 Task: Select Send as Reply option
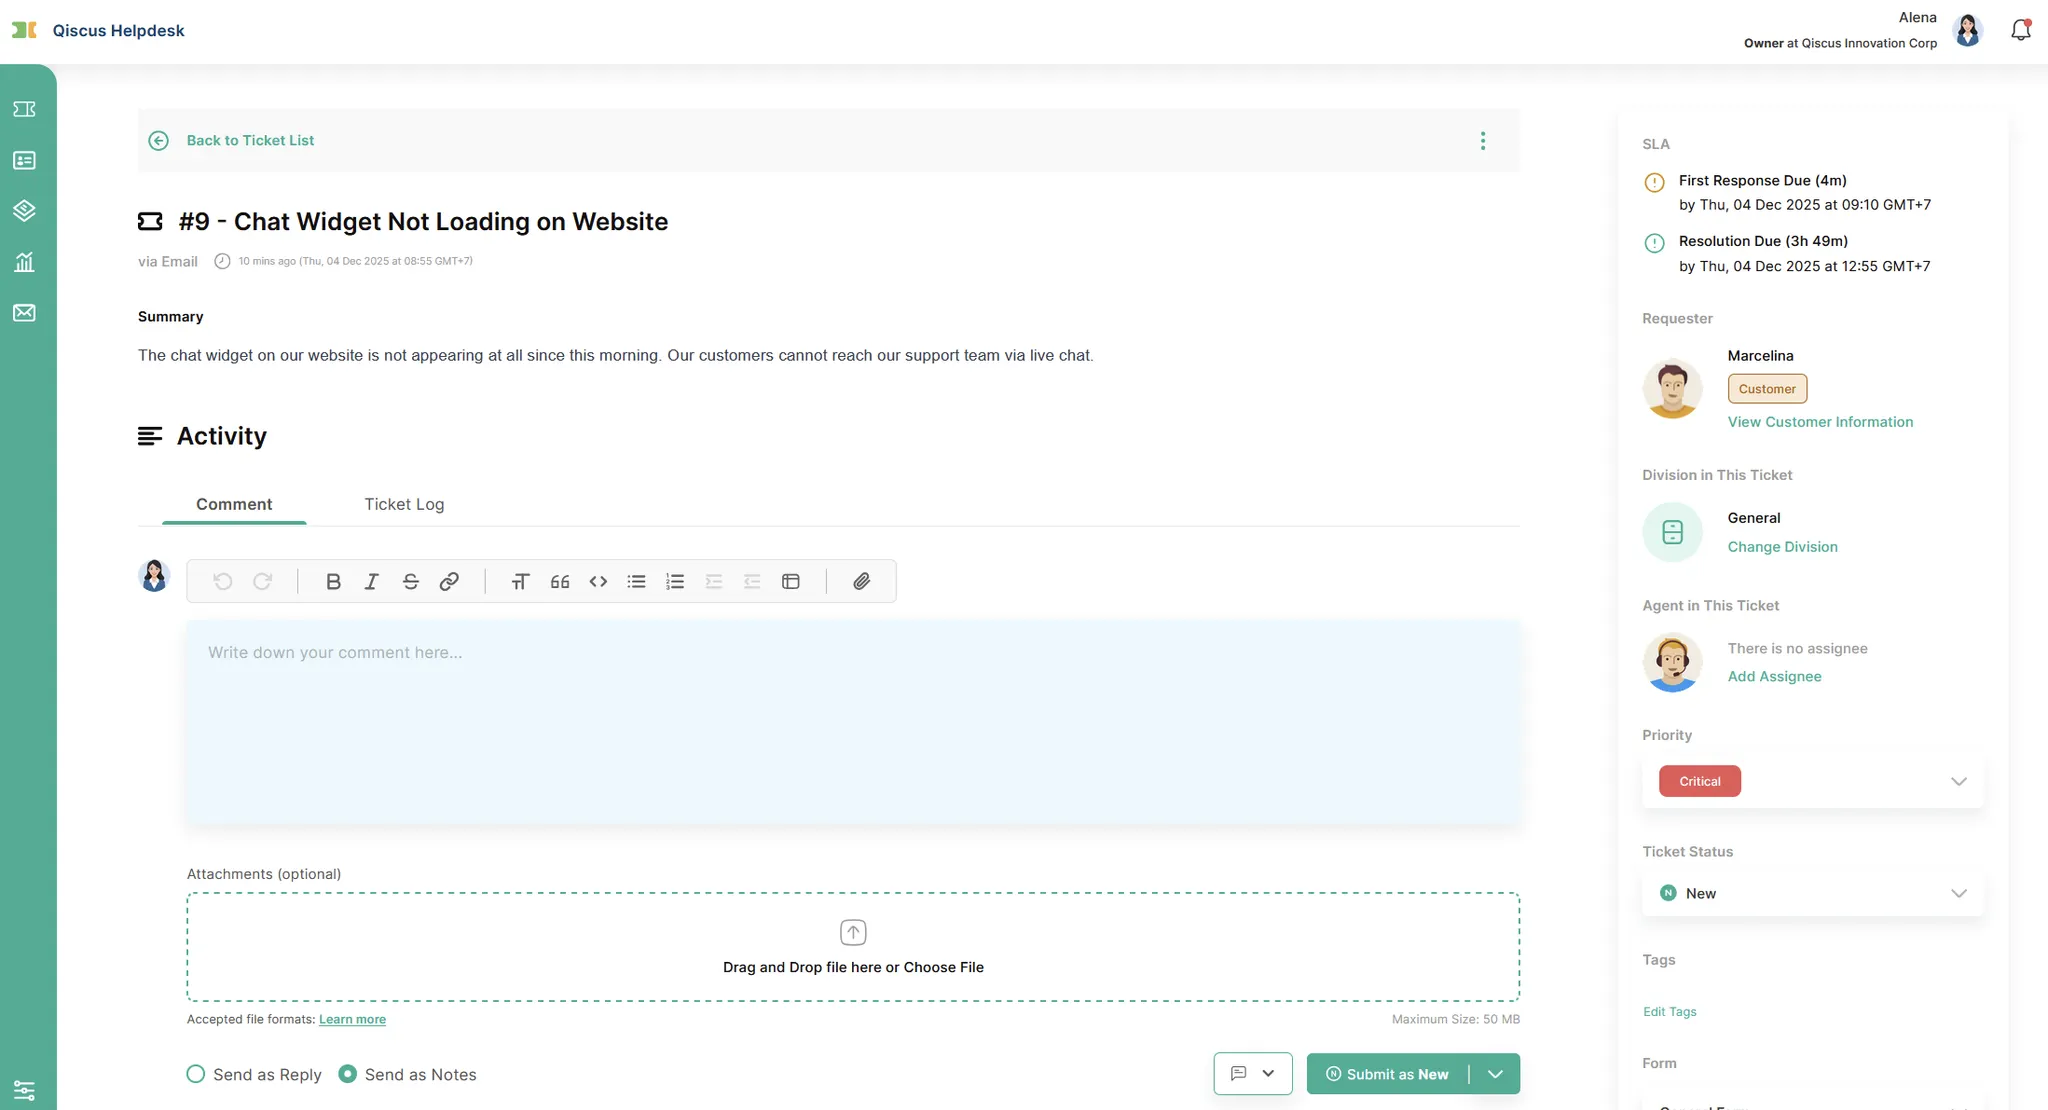(196, 1074)
